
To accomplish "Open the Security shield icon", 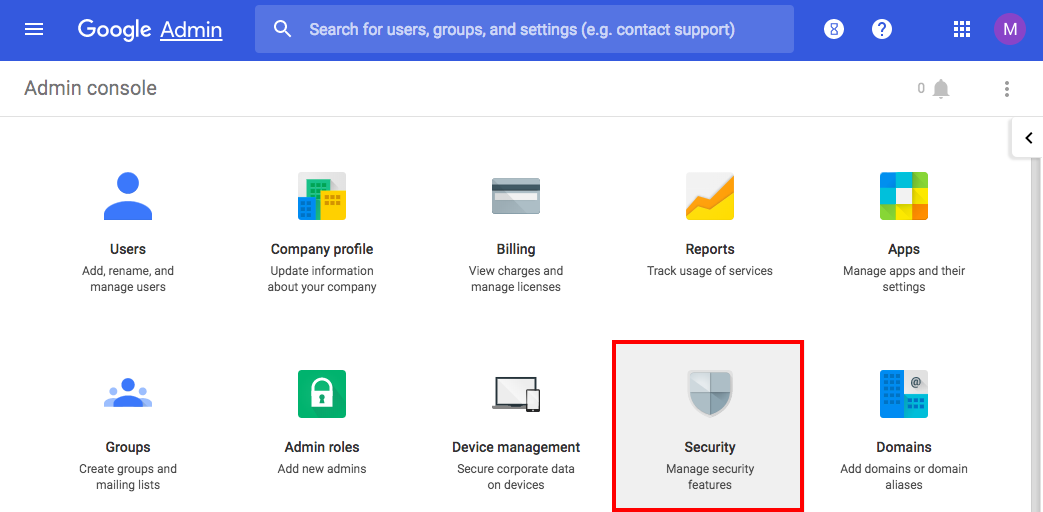I will pos(710,394).
